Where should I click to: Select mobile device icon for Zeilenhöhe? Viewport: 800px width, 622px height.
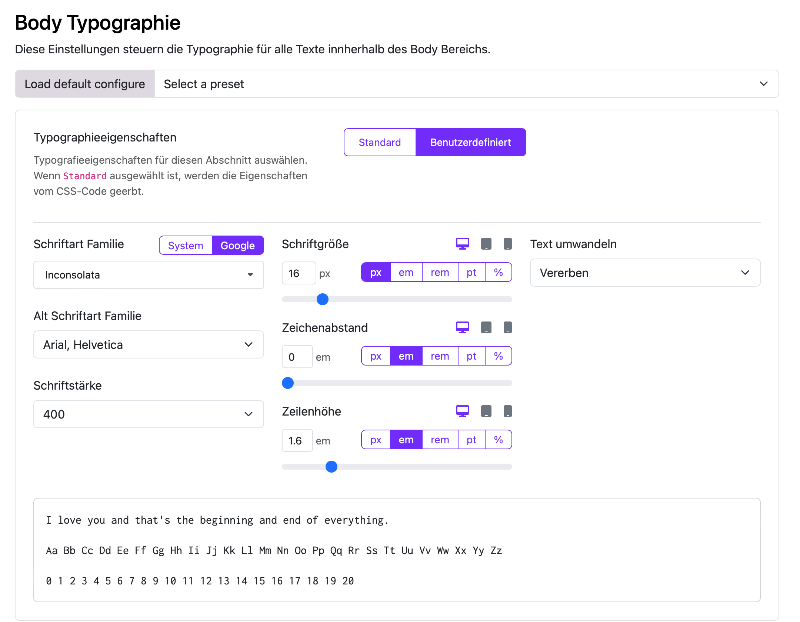(508, 411)
